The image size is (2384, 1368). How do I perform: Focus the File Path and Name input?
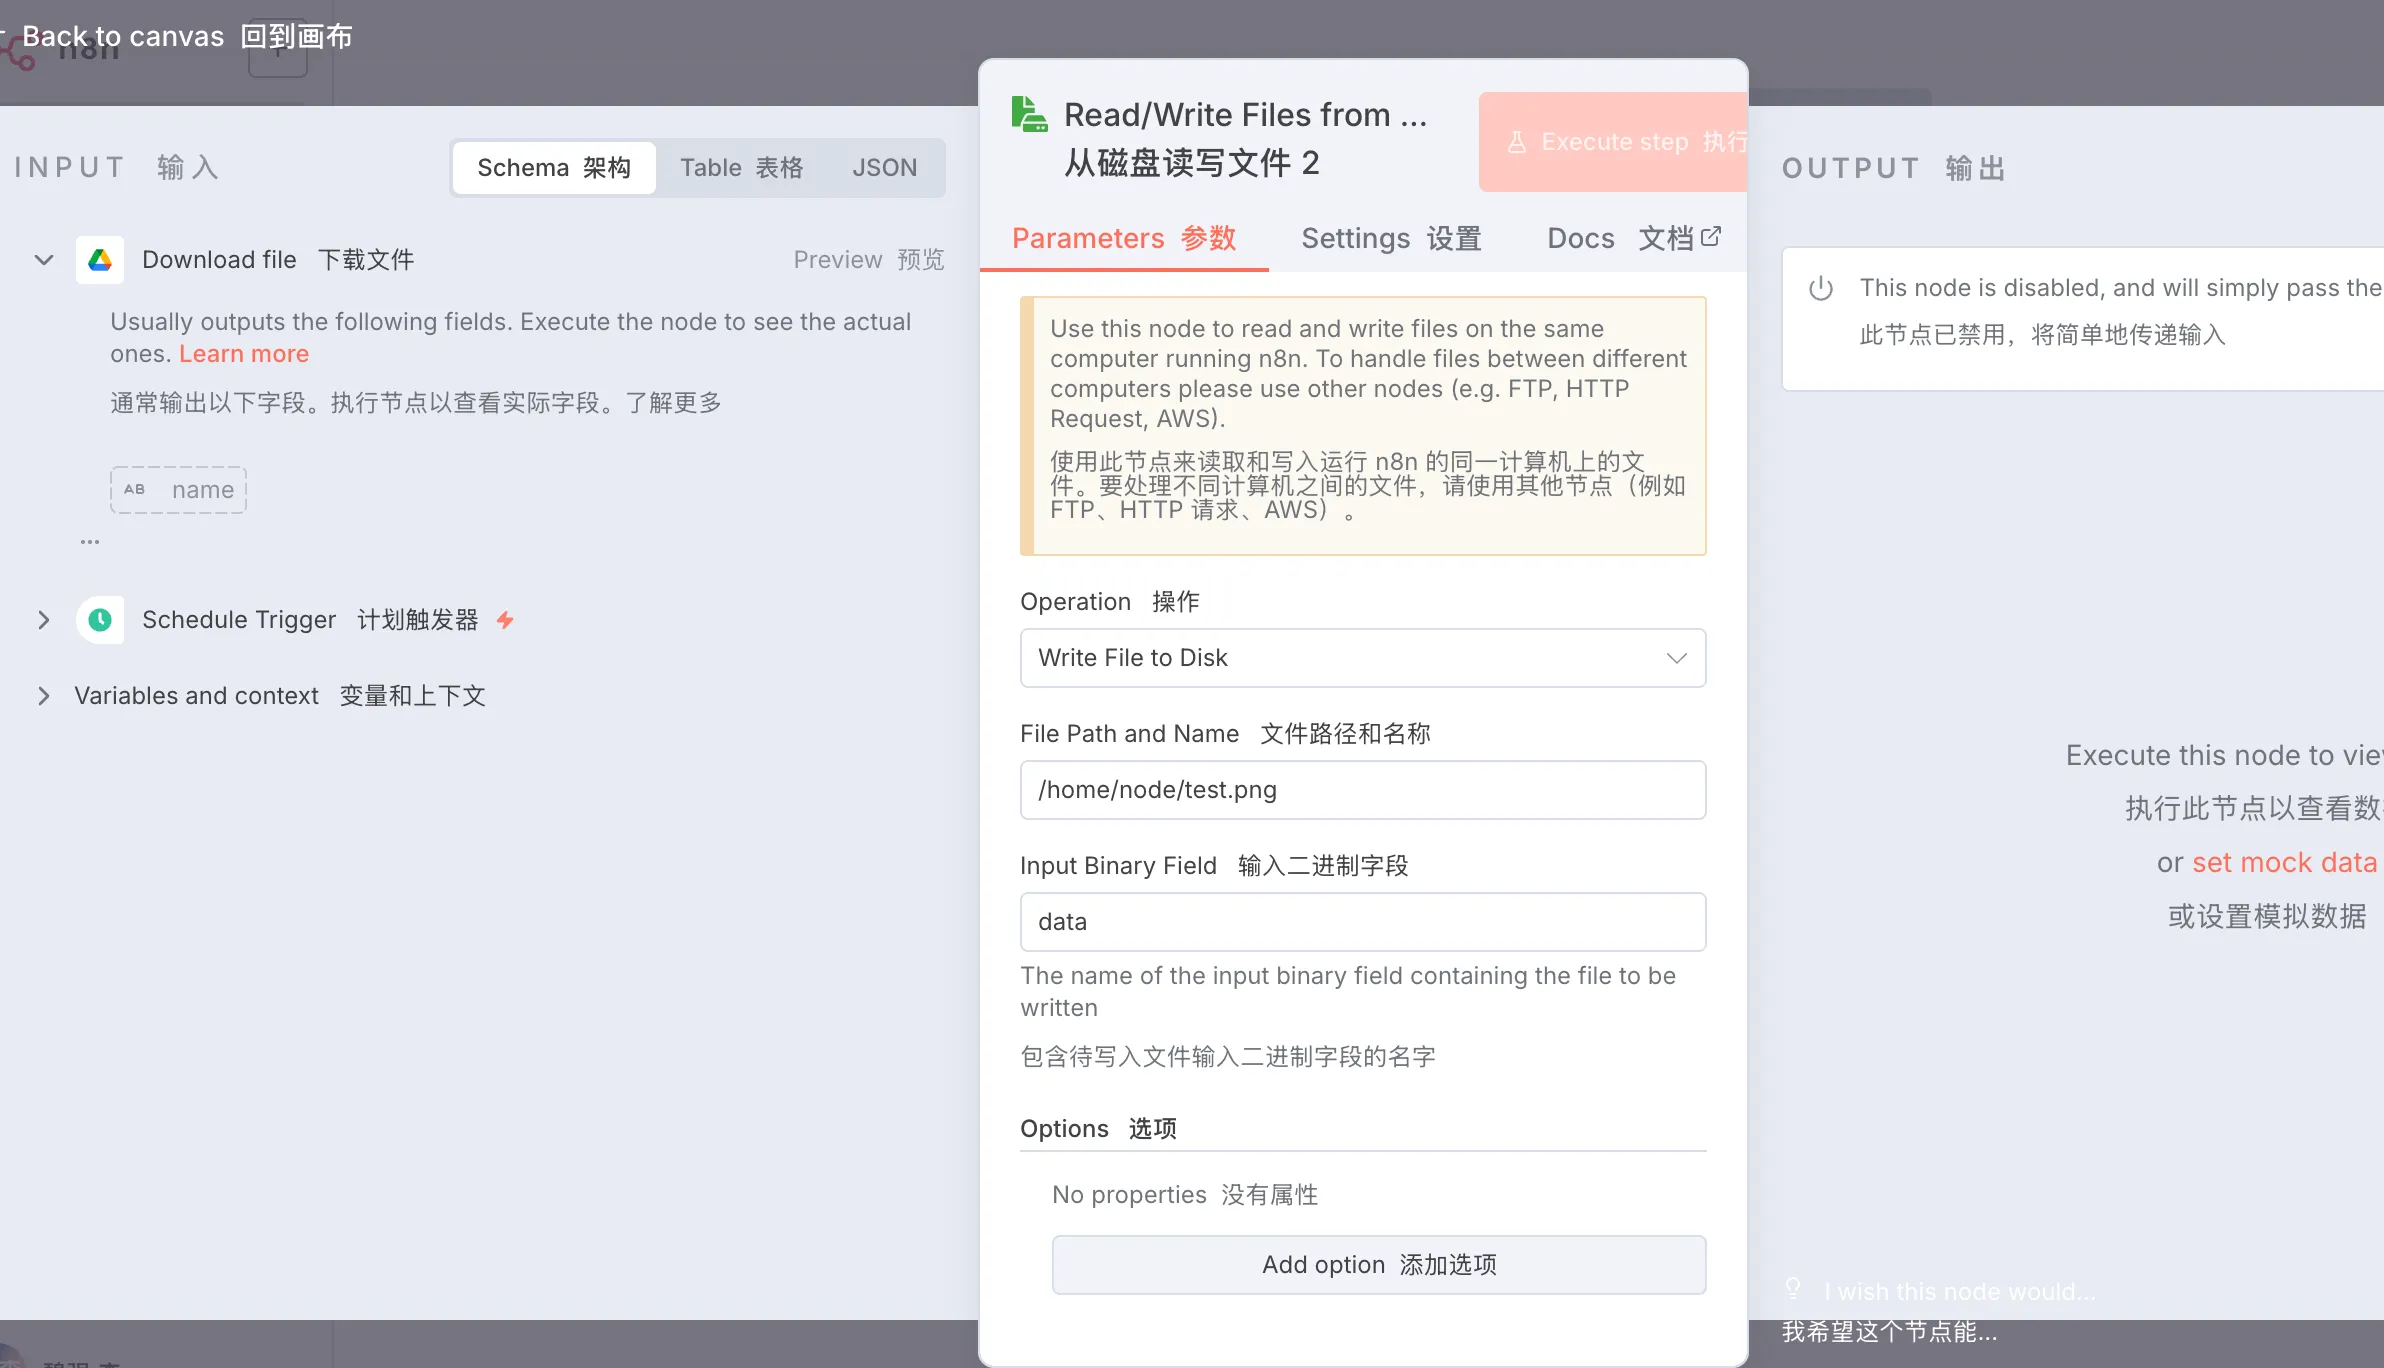tap(1363, 790)
